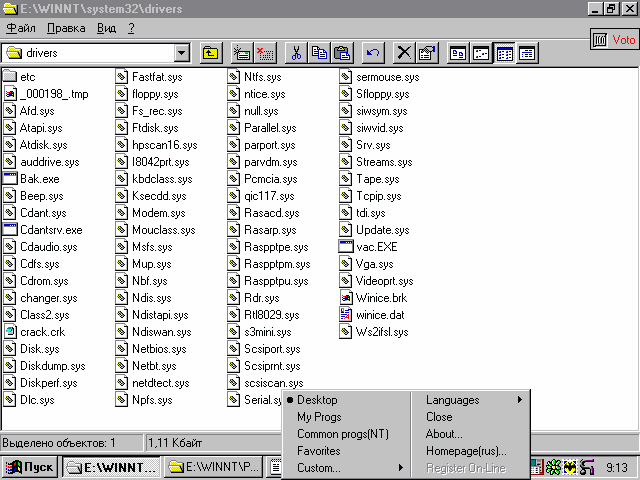
Task: Click the green flower tray icon
Action: 553,467
